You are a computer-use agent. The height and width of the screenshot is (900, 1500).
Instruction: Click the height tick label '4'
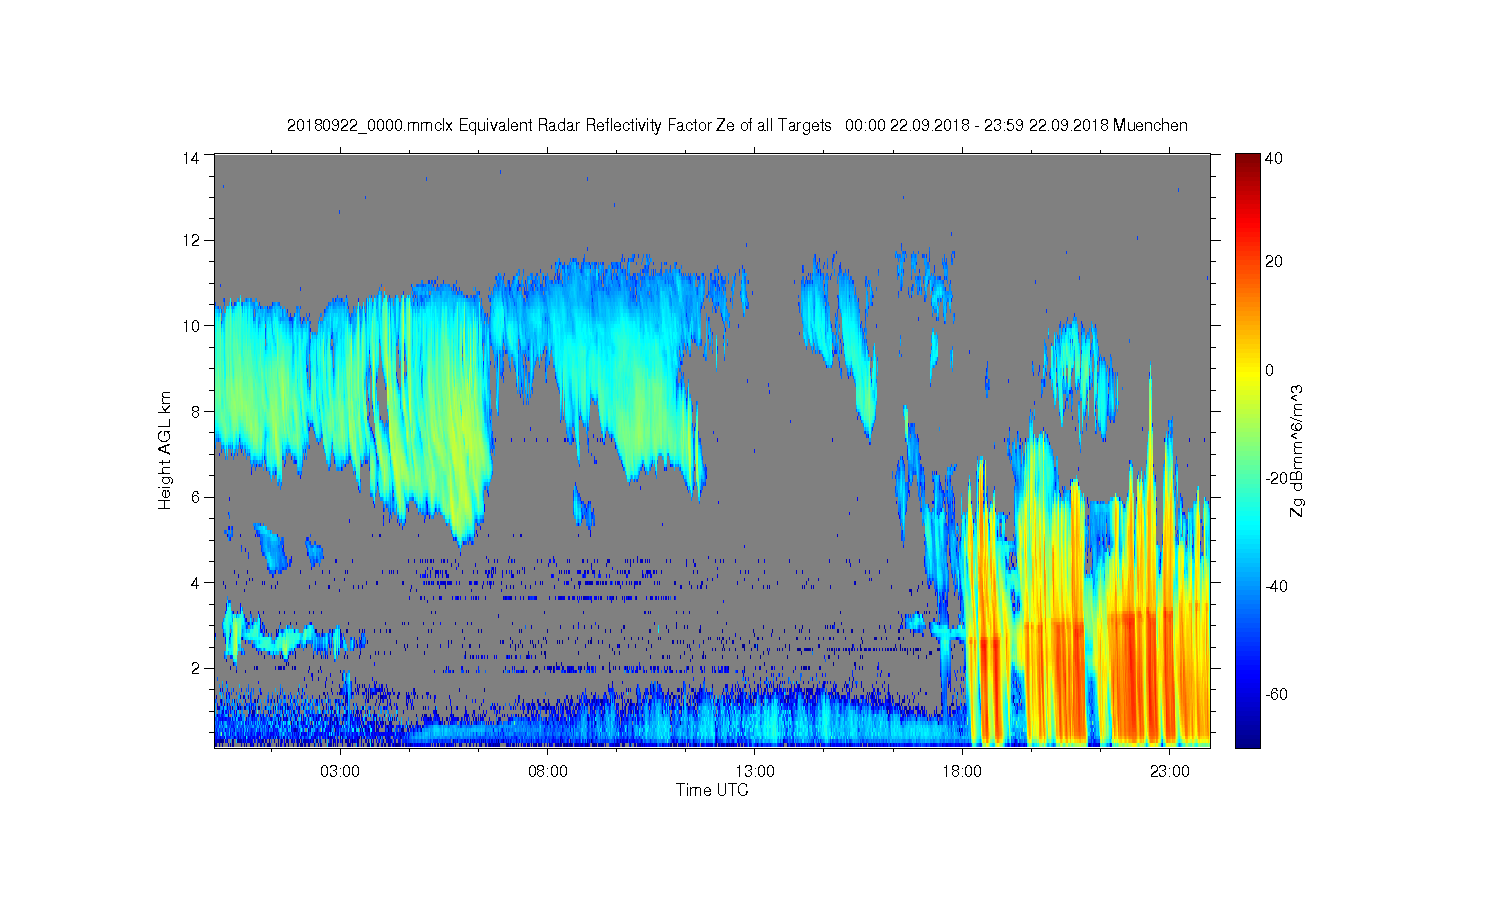point(196,582)
